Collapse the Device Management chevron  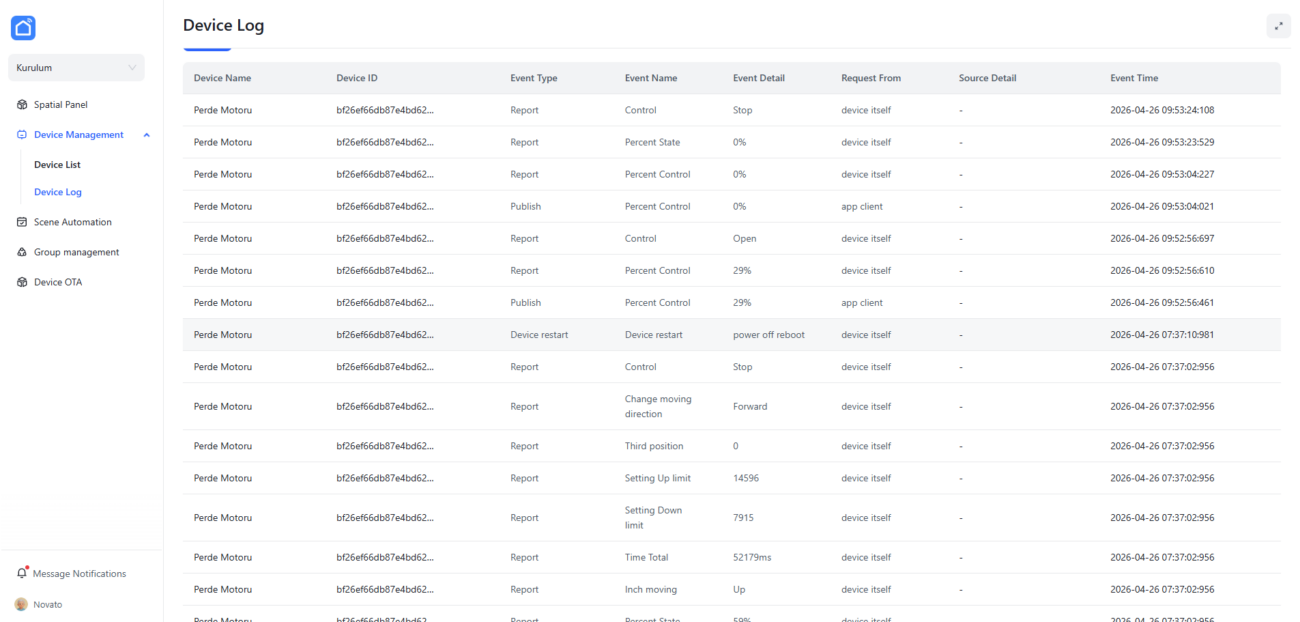pyautogui.click(x=147, y=135)
